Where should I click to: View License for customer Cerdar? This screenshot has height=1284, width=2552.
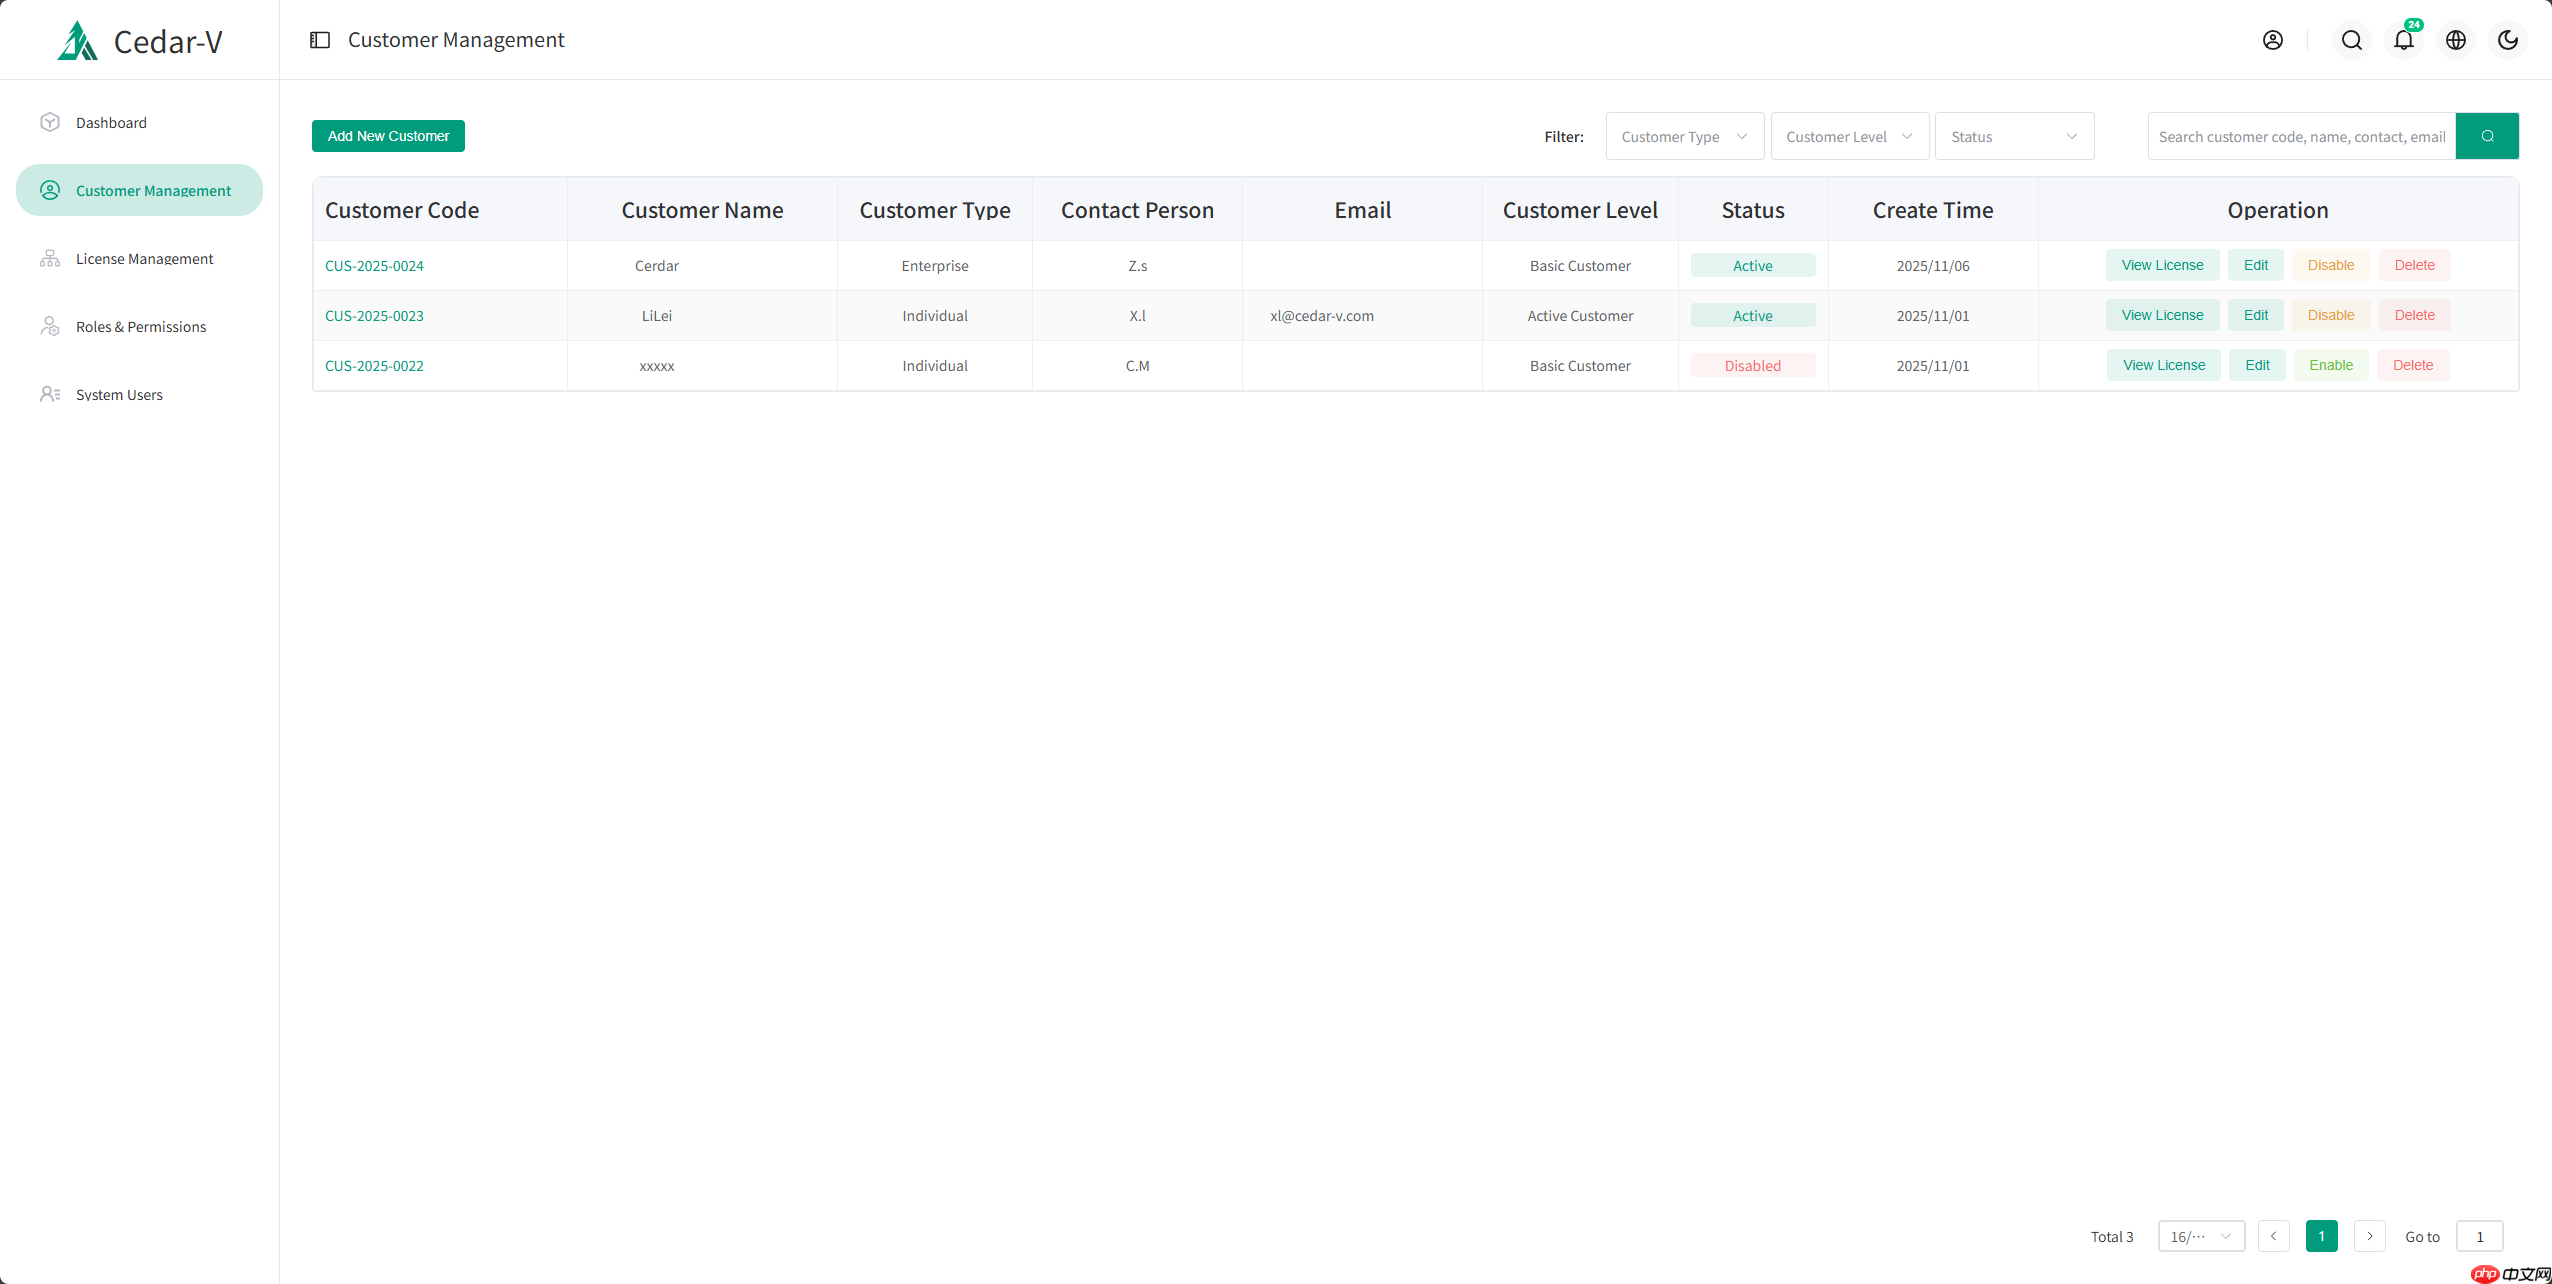(x=2162, y=265)
